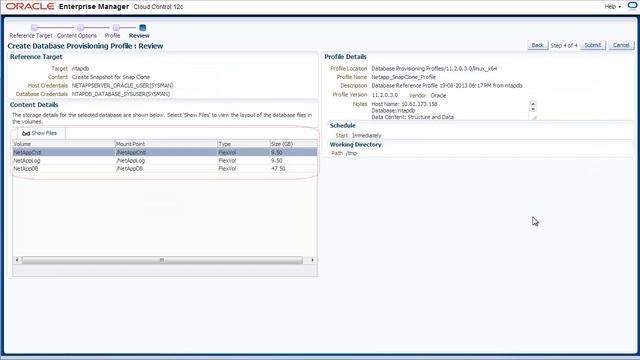Click the Profile Location path text

[434, 69]
